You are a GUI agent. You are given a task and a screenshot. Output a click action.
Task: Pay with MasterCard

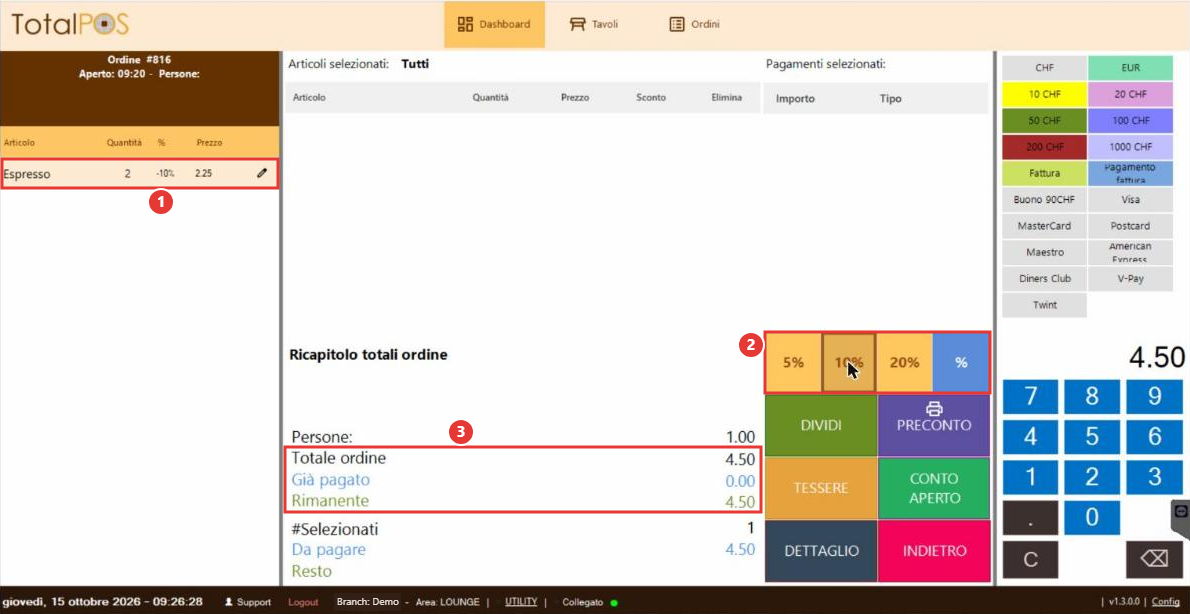tap(1044, 225)
